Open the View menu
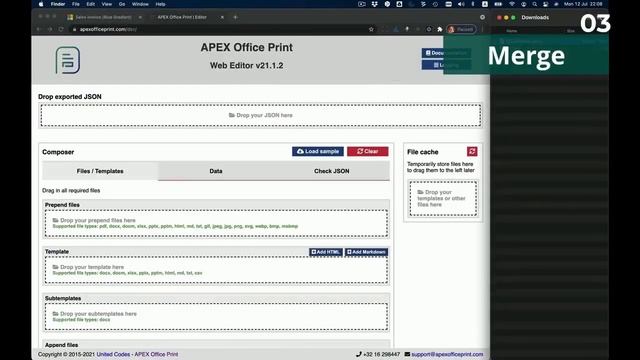The image size is (640, 360). tap(107, 4)
